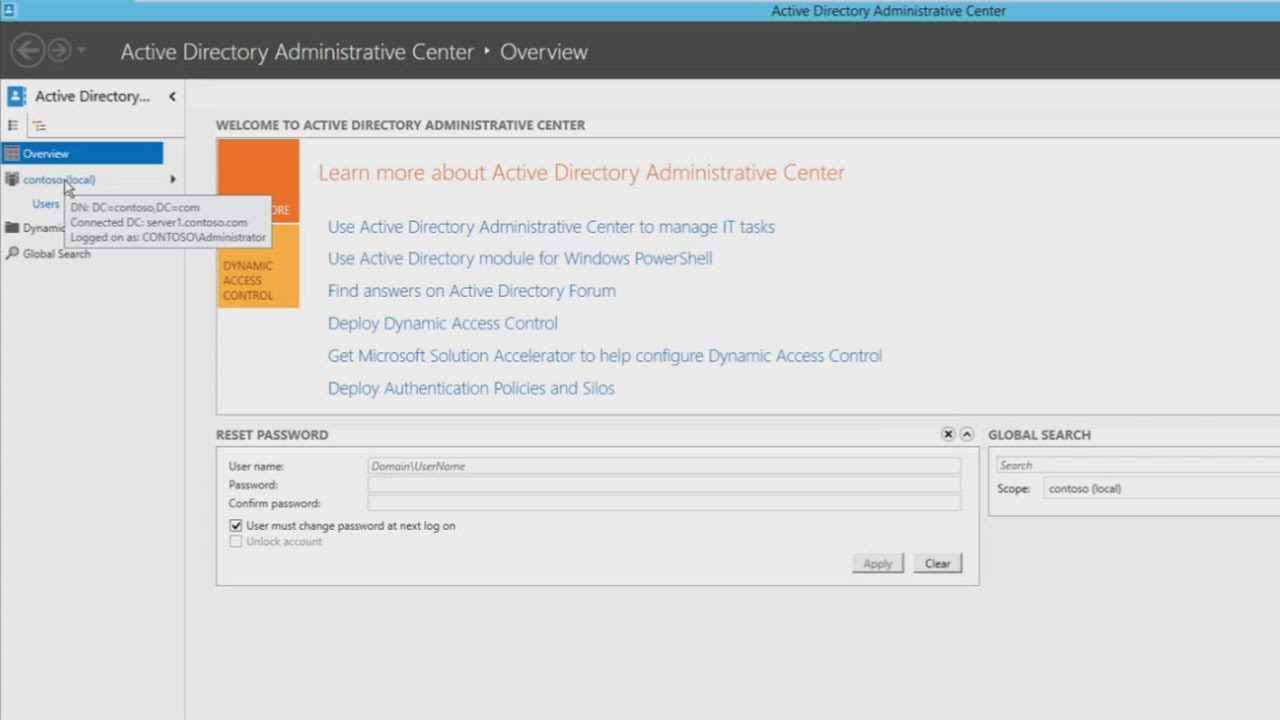Click the User name input field
Viewport: 1280px width, 720px height.
664,466
